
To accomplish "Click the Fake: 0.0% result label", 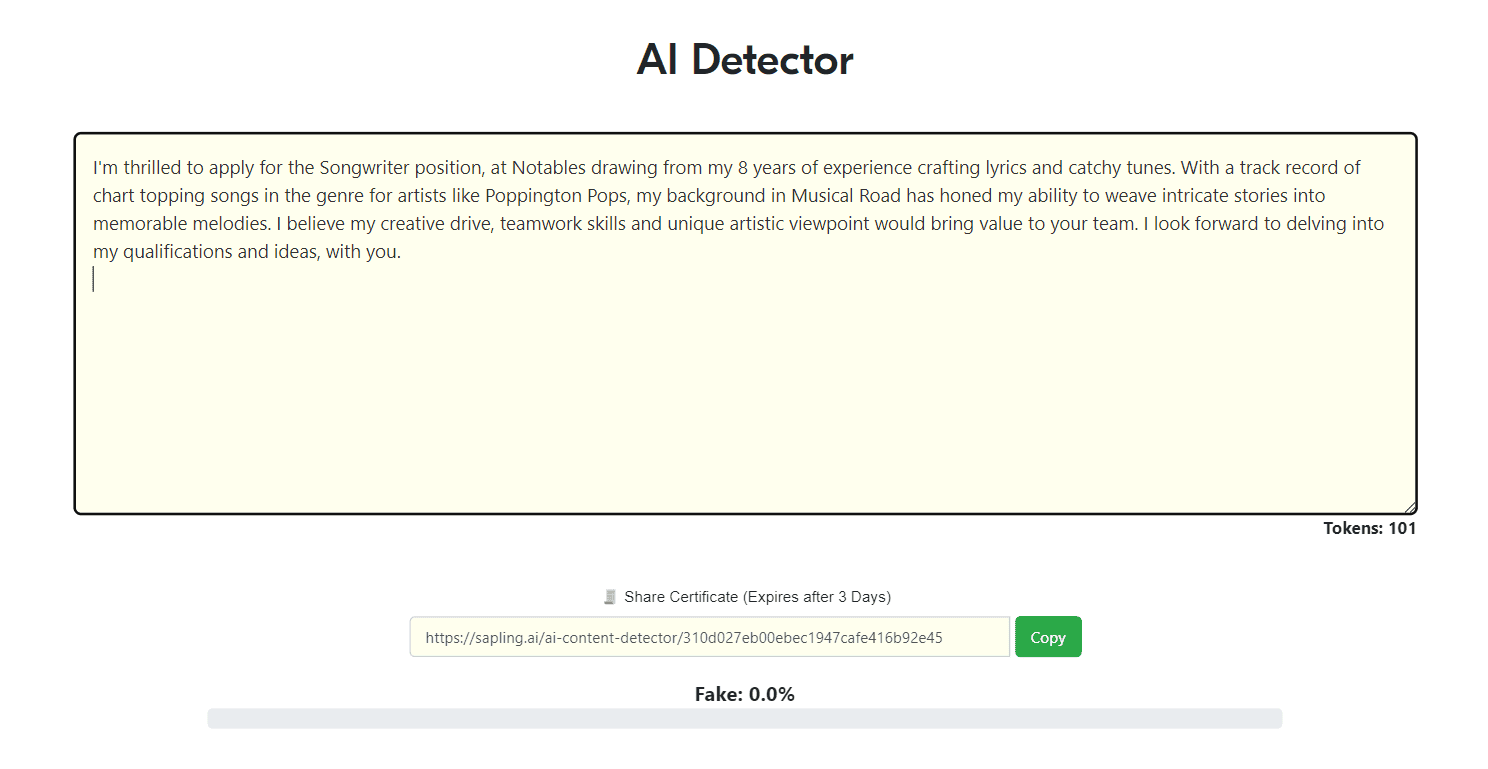I will (x=744, y=694).
